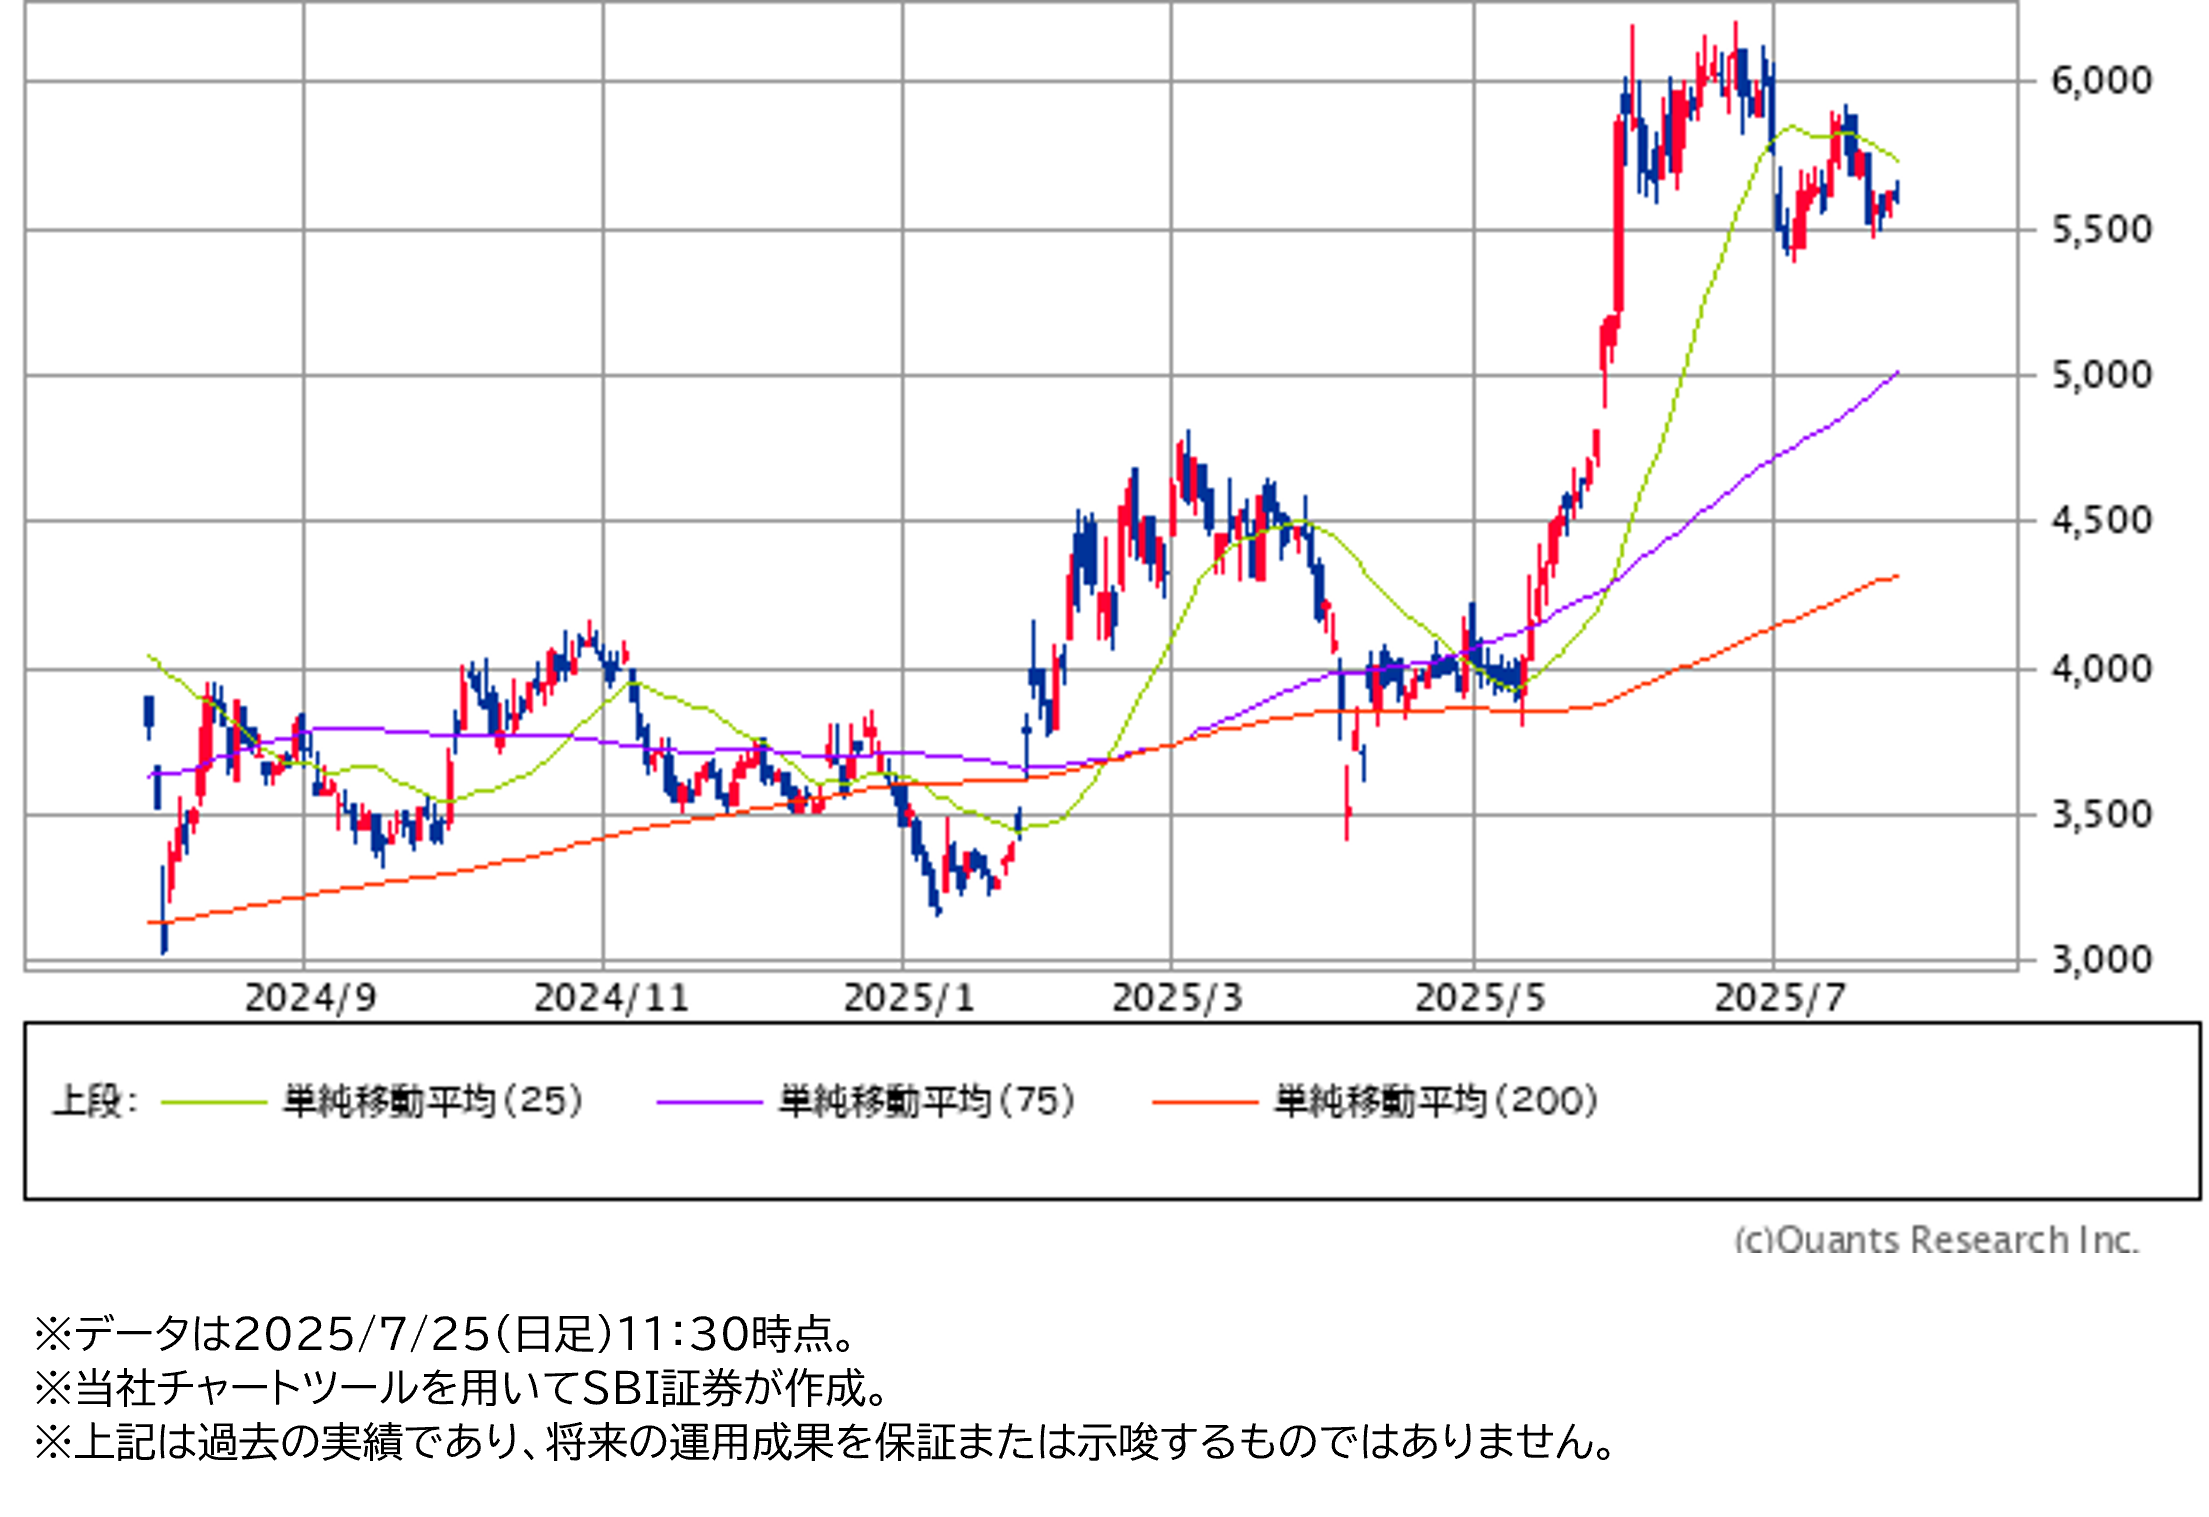This screenshot has width=2209, height=1517.
Task: Click the green 25-day moving average legend line
Action: click(213, 1103)
